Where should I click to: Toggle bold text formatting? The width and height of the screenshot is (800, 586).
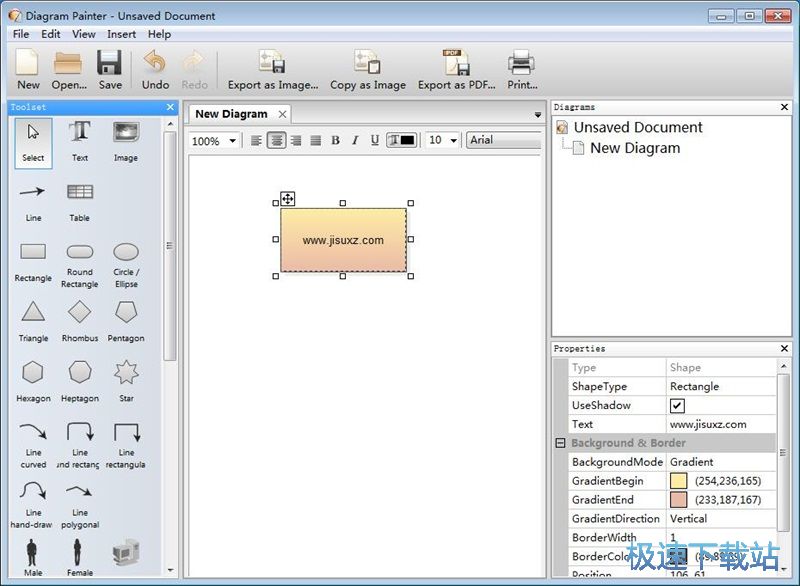tap(335, 141)
